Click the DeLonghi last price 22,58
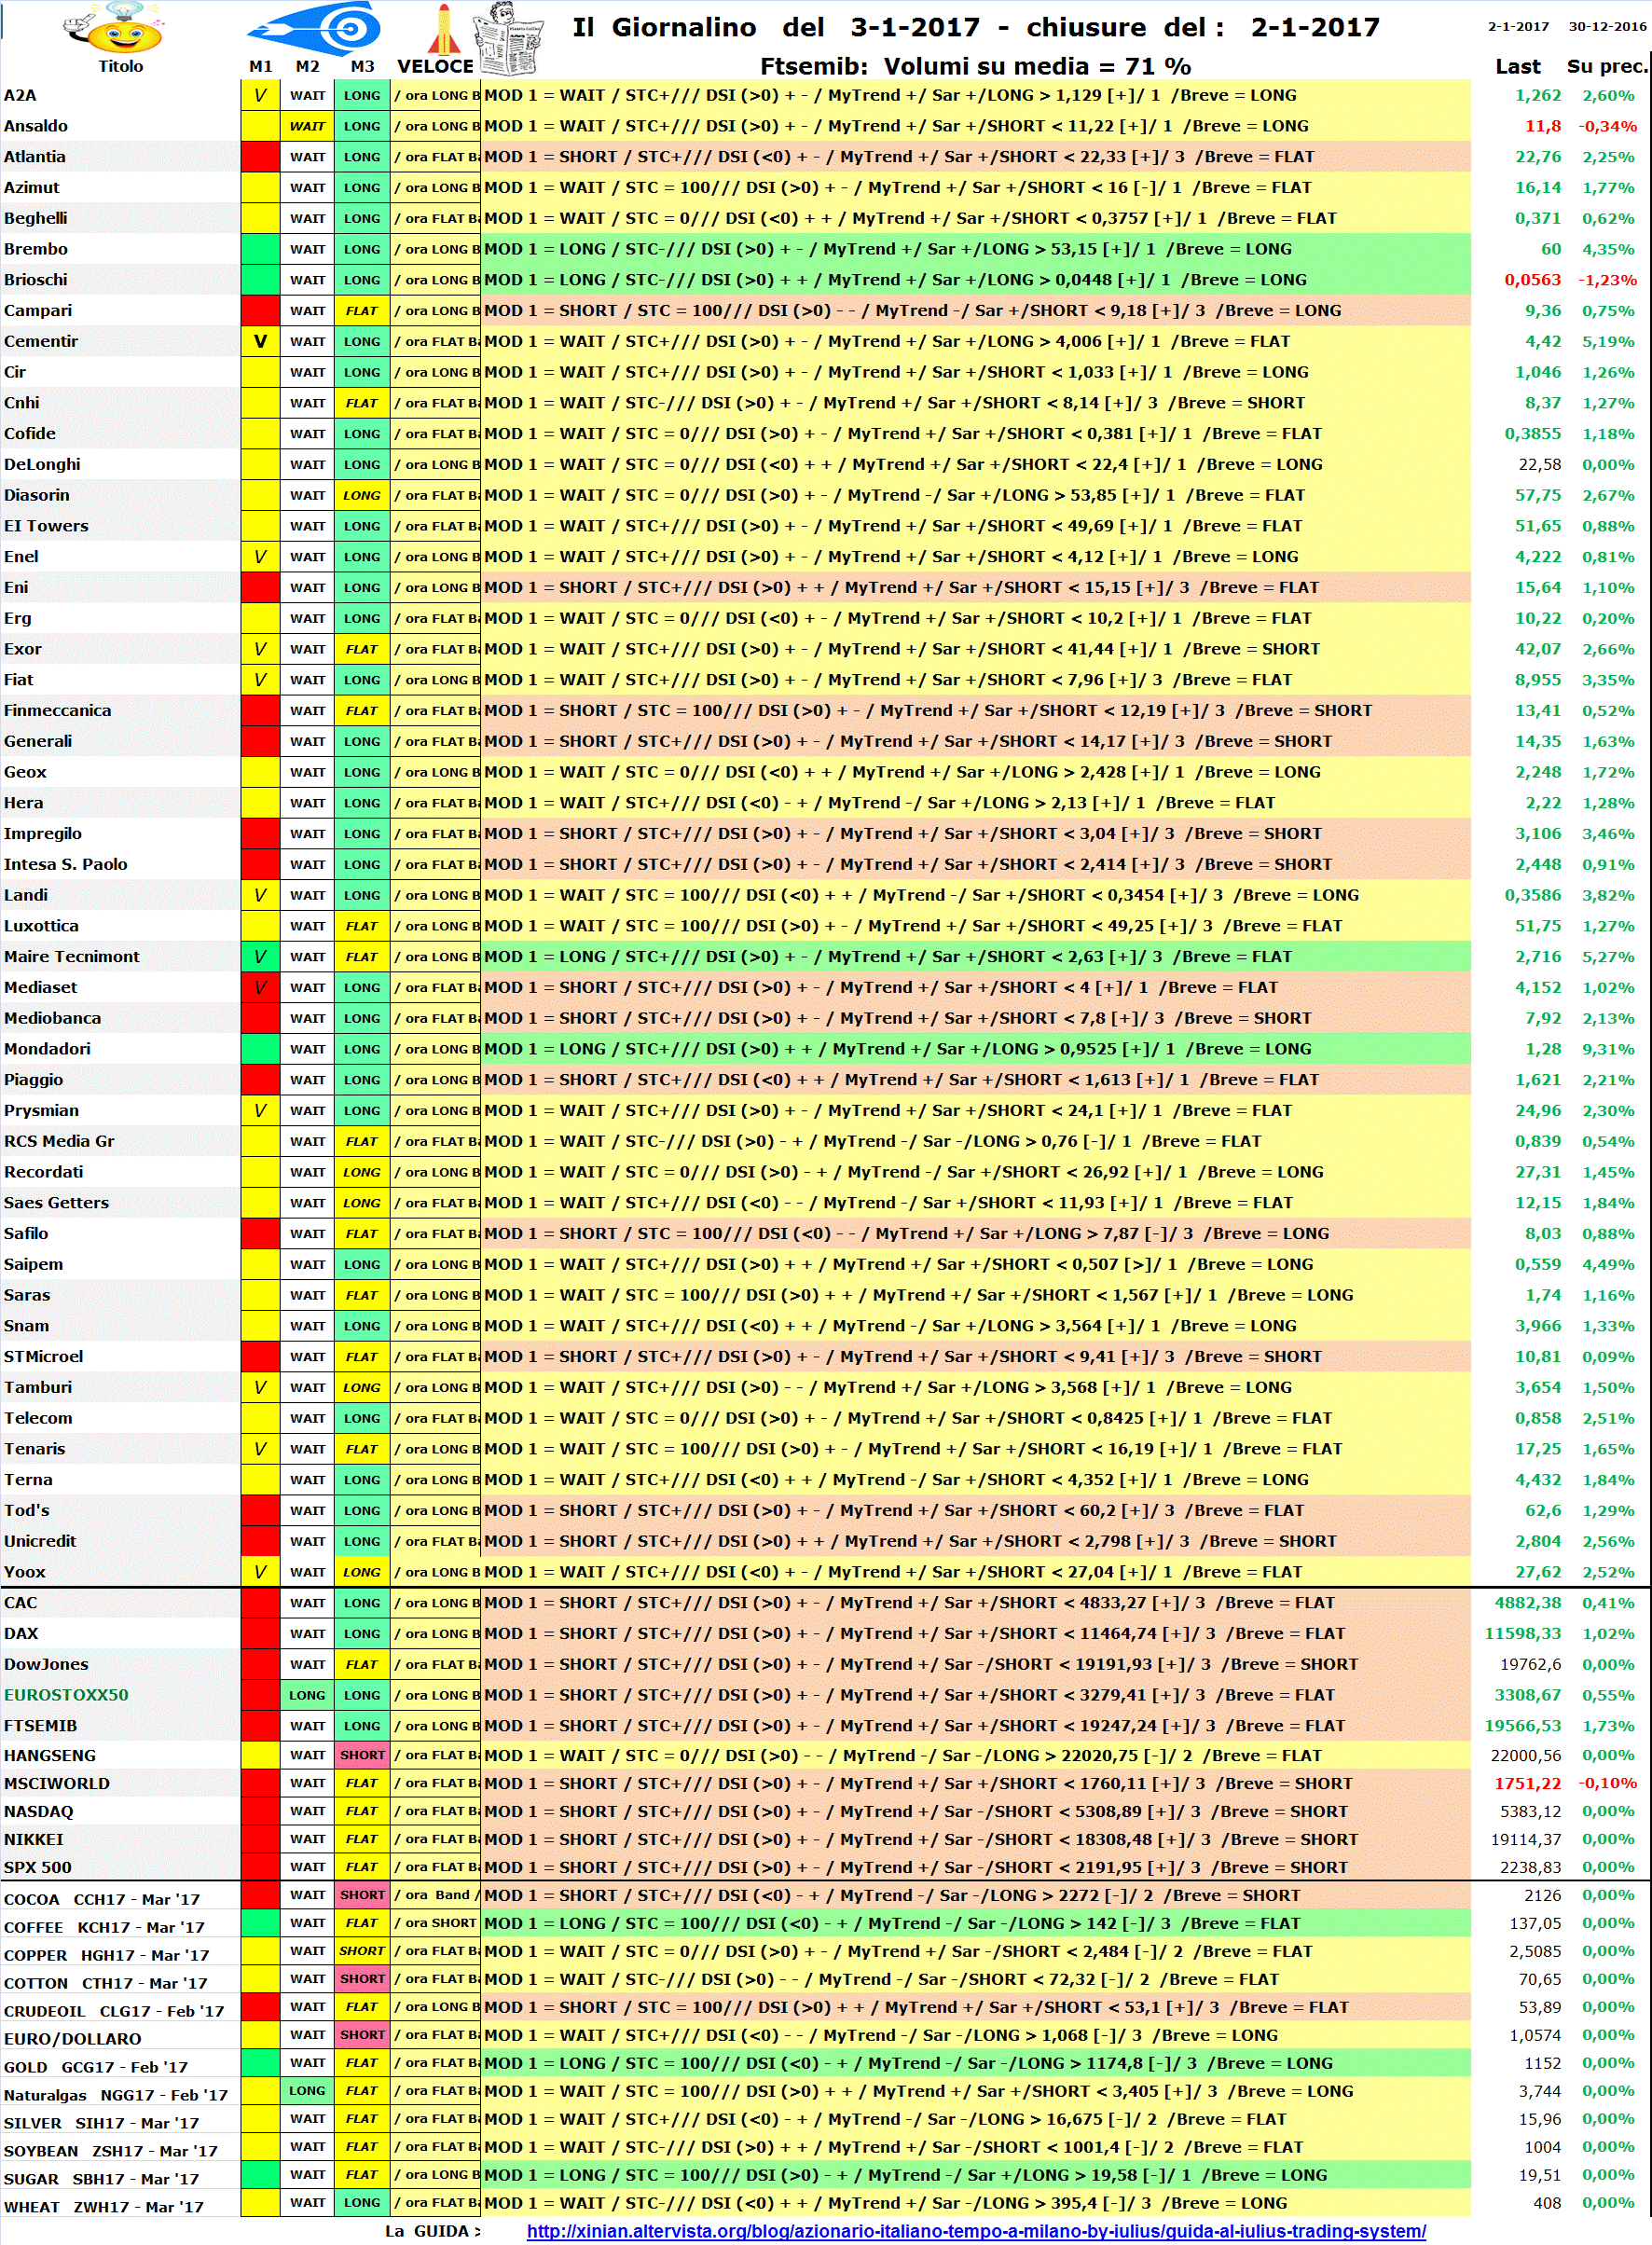The height and width of the screenshot is (2245, 1652). coord(1539,464)
